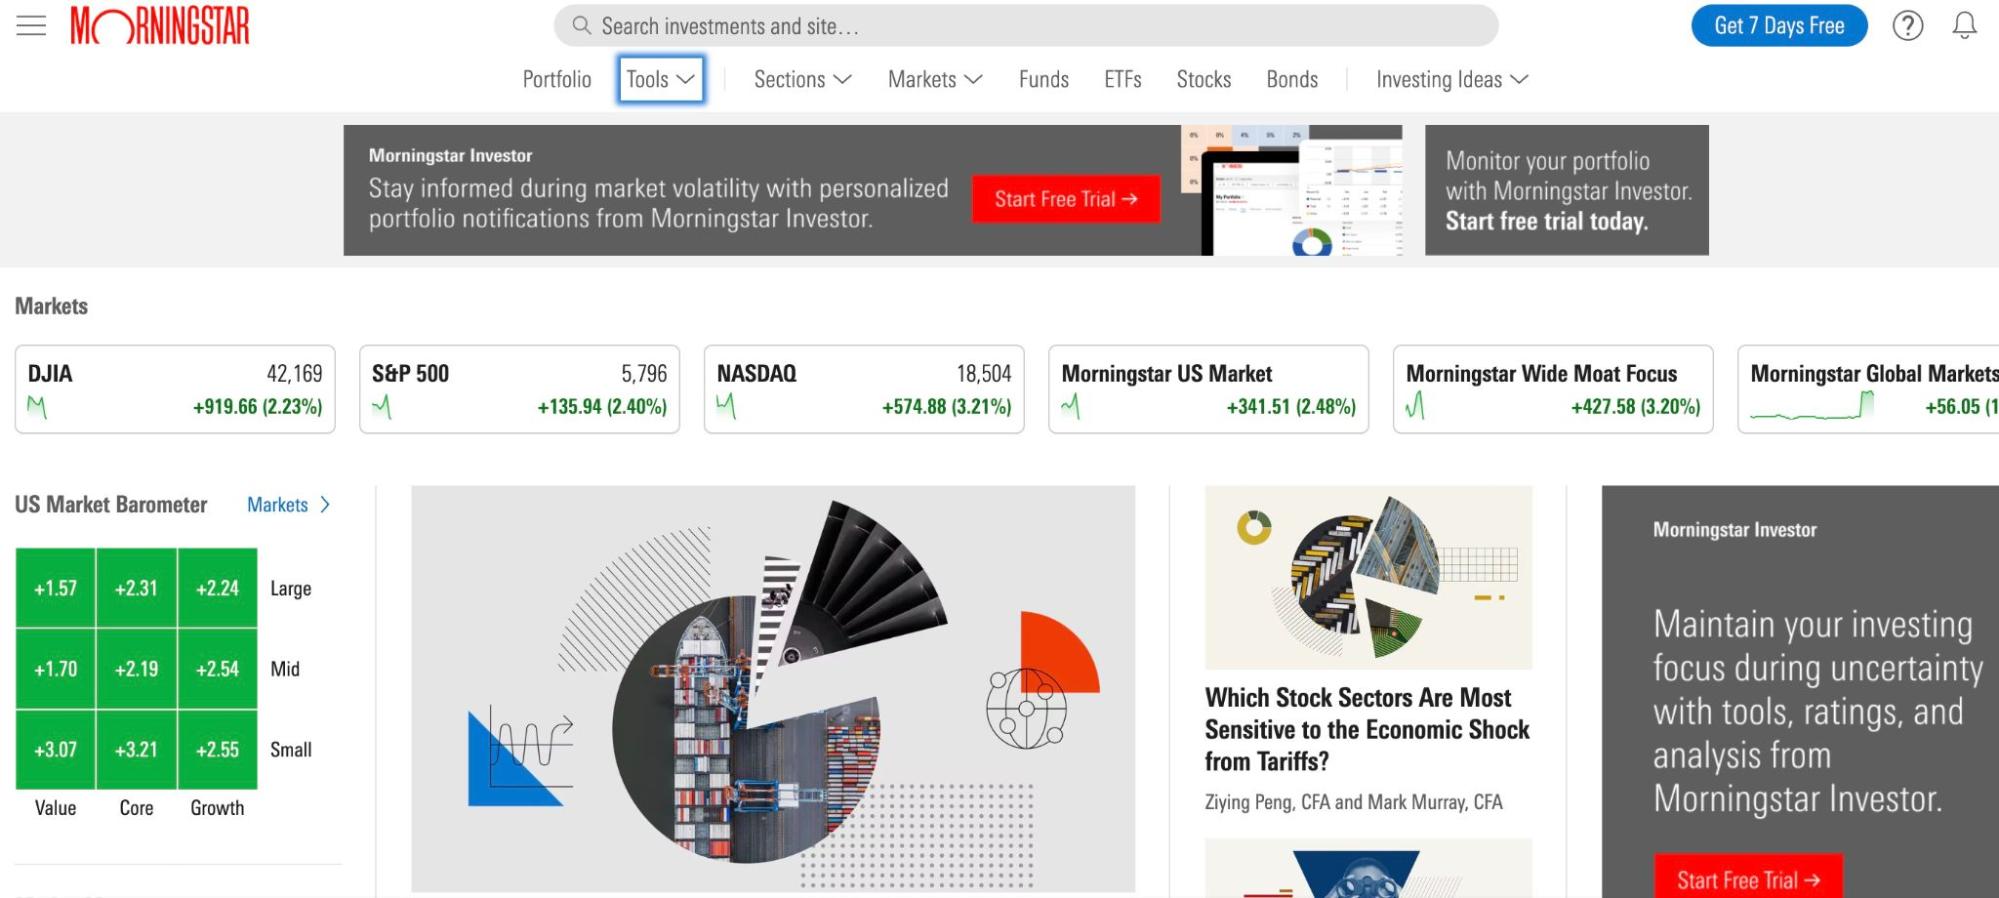1999x898 pixels.
Task: Select Mid Growth barometer cell +2.54
Action: coord(217,669)
